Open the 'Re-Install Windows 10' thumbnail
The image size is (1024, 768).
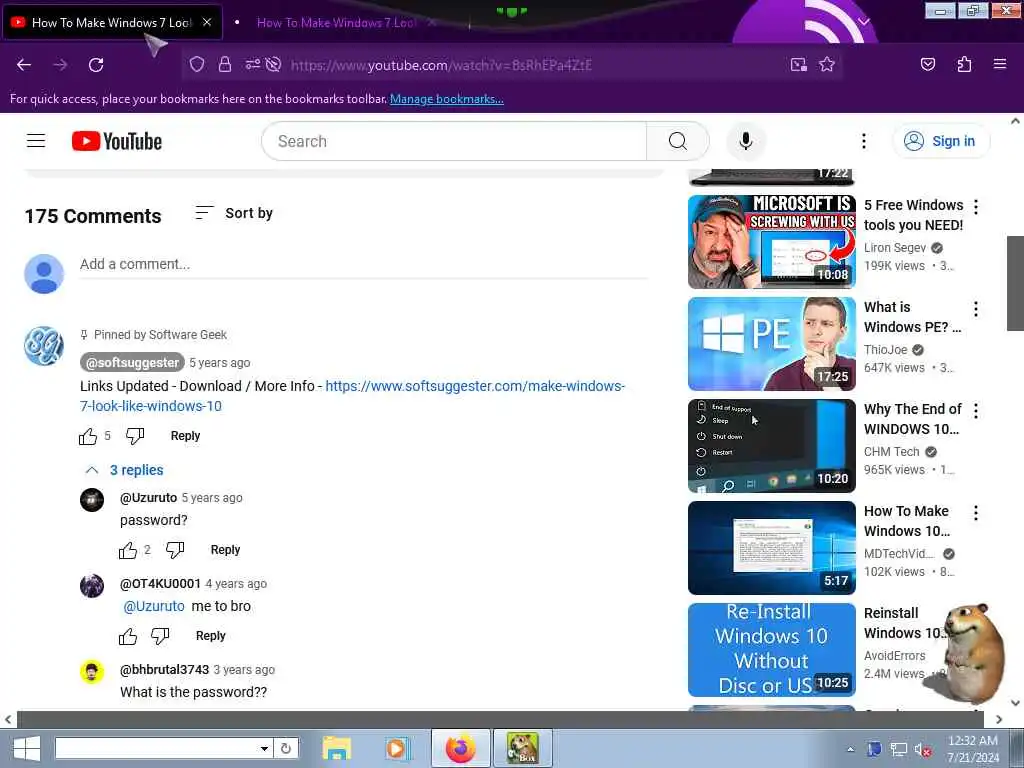pos(772,650)
